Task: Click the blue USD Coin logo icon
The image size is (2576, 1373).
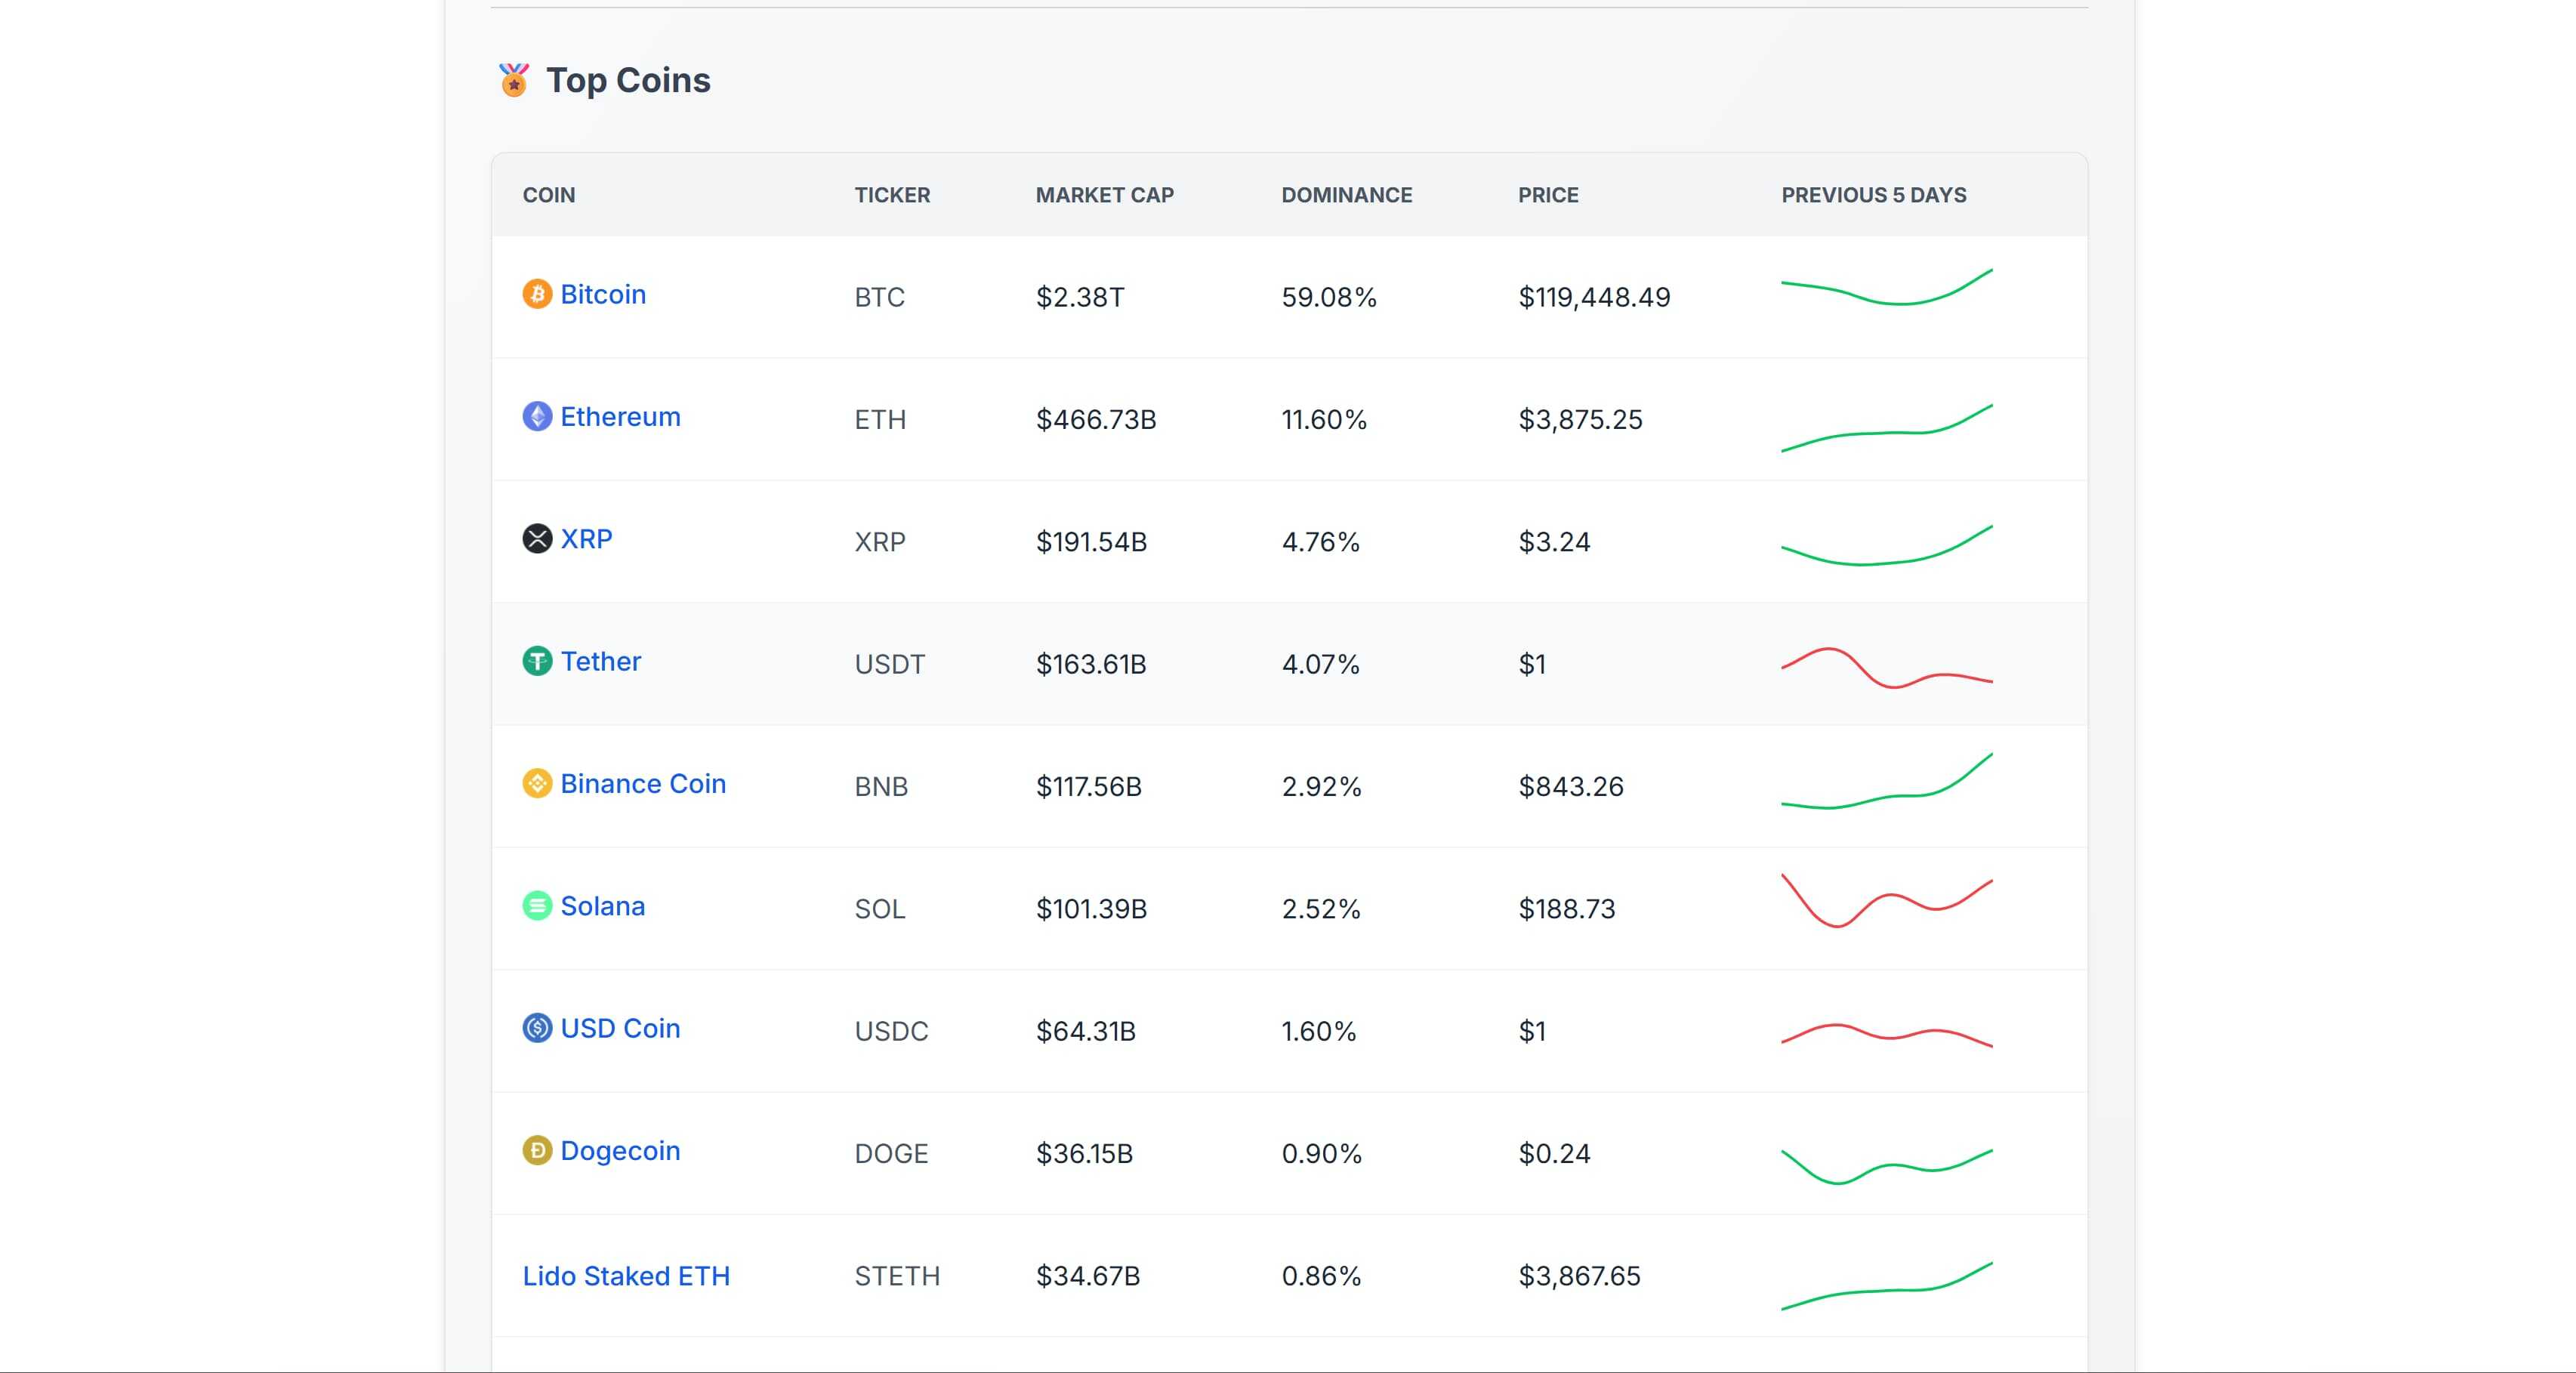Action: point(537,1028)
